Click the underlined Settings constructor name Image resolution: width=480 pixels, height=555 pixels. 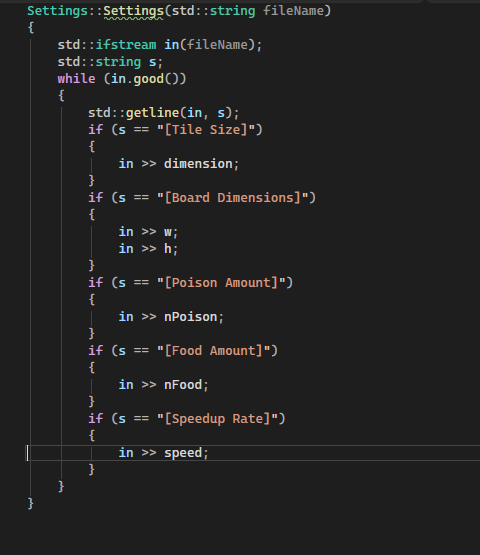coord(133,11)
